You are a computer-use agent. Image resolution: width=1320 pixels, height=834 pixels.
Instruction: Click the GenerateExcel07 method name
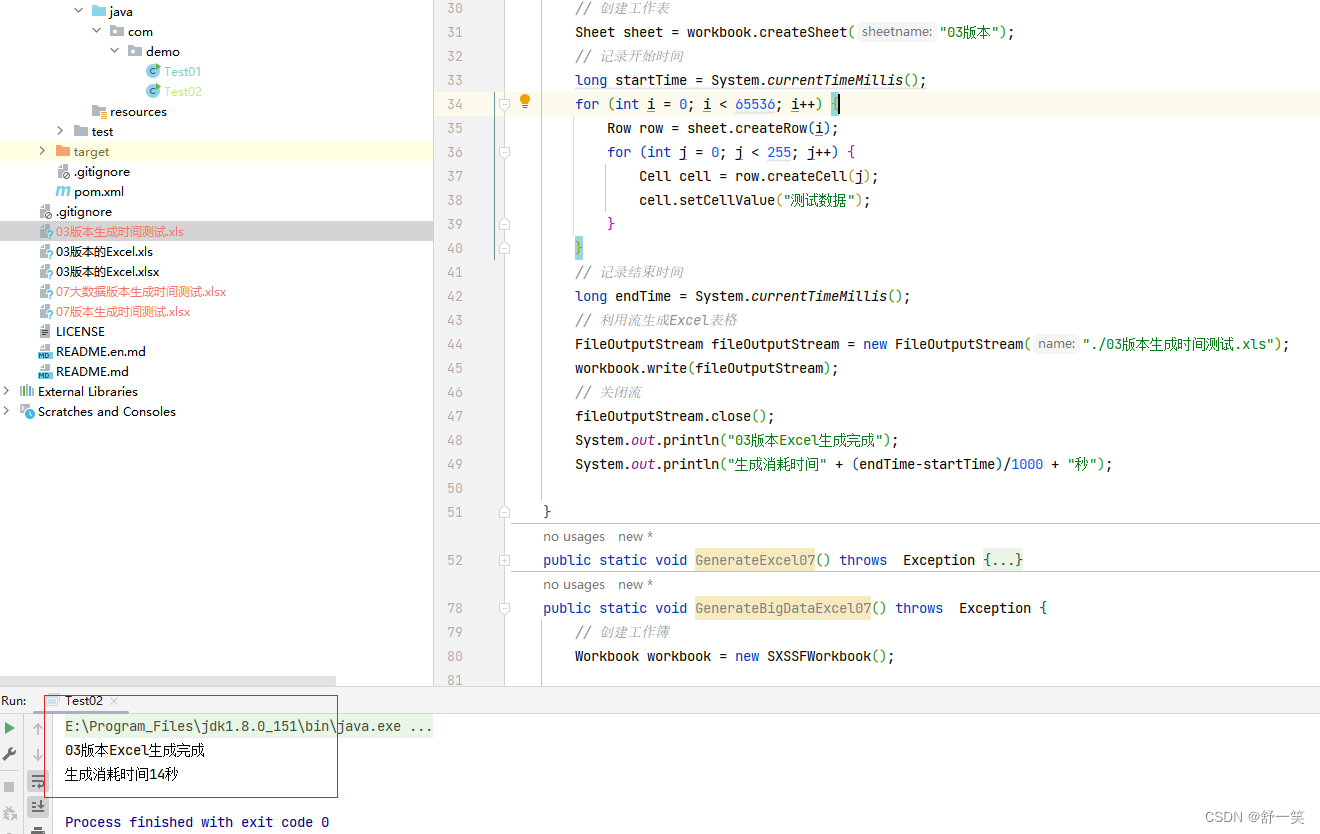click(x=755, y=560)
